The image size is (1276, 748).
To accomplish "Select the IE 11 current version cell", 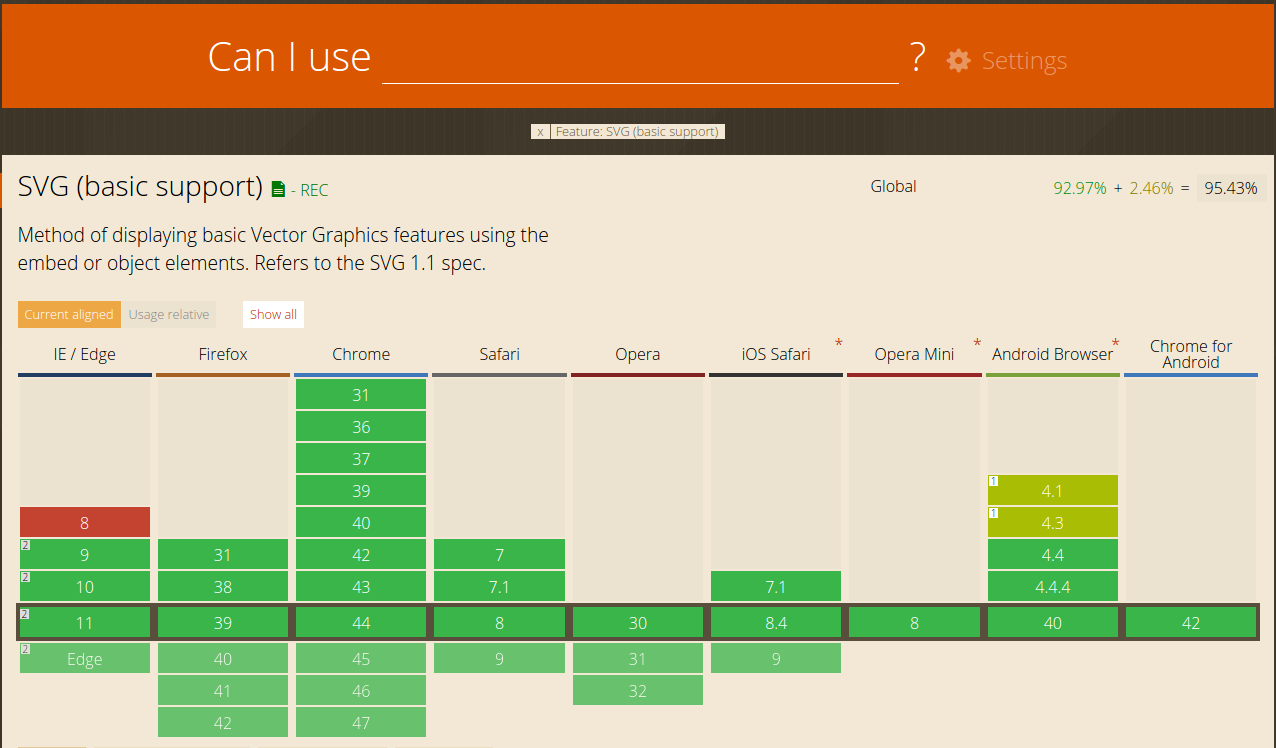I will (x=85, y=622).
